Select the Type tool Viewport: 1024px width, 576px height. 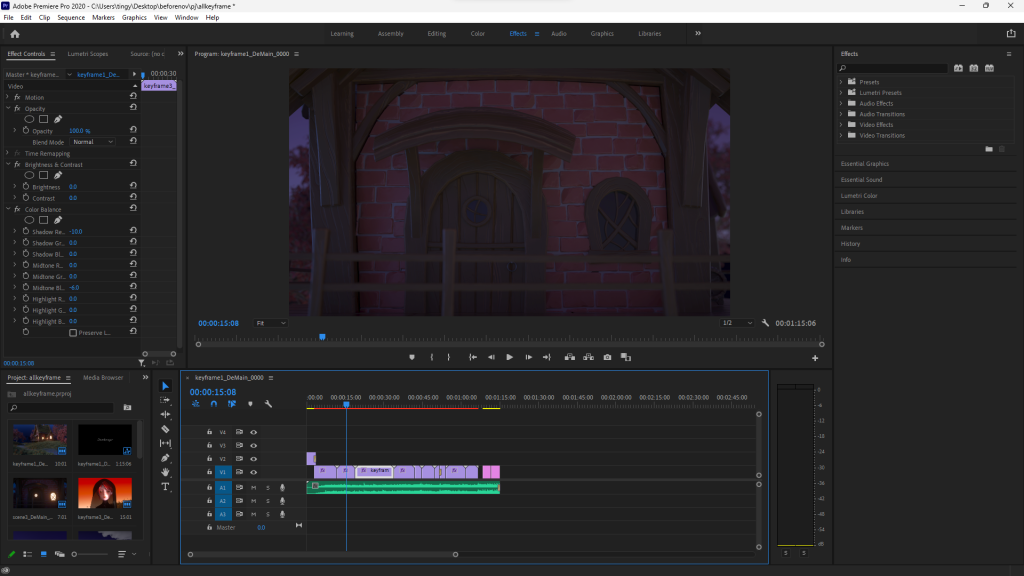coord(165,487)
